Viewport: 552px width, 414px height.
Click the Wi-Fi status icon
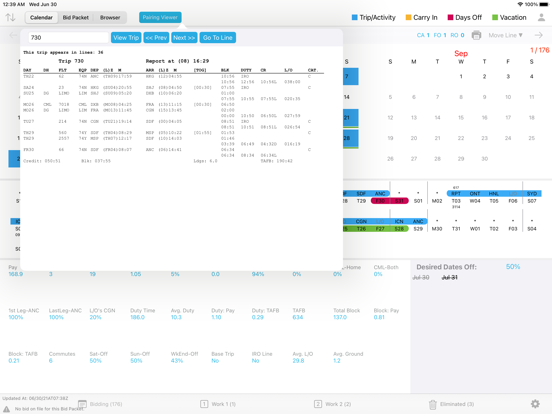click(520, 4)
